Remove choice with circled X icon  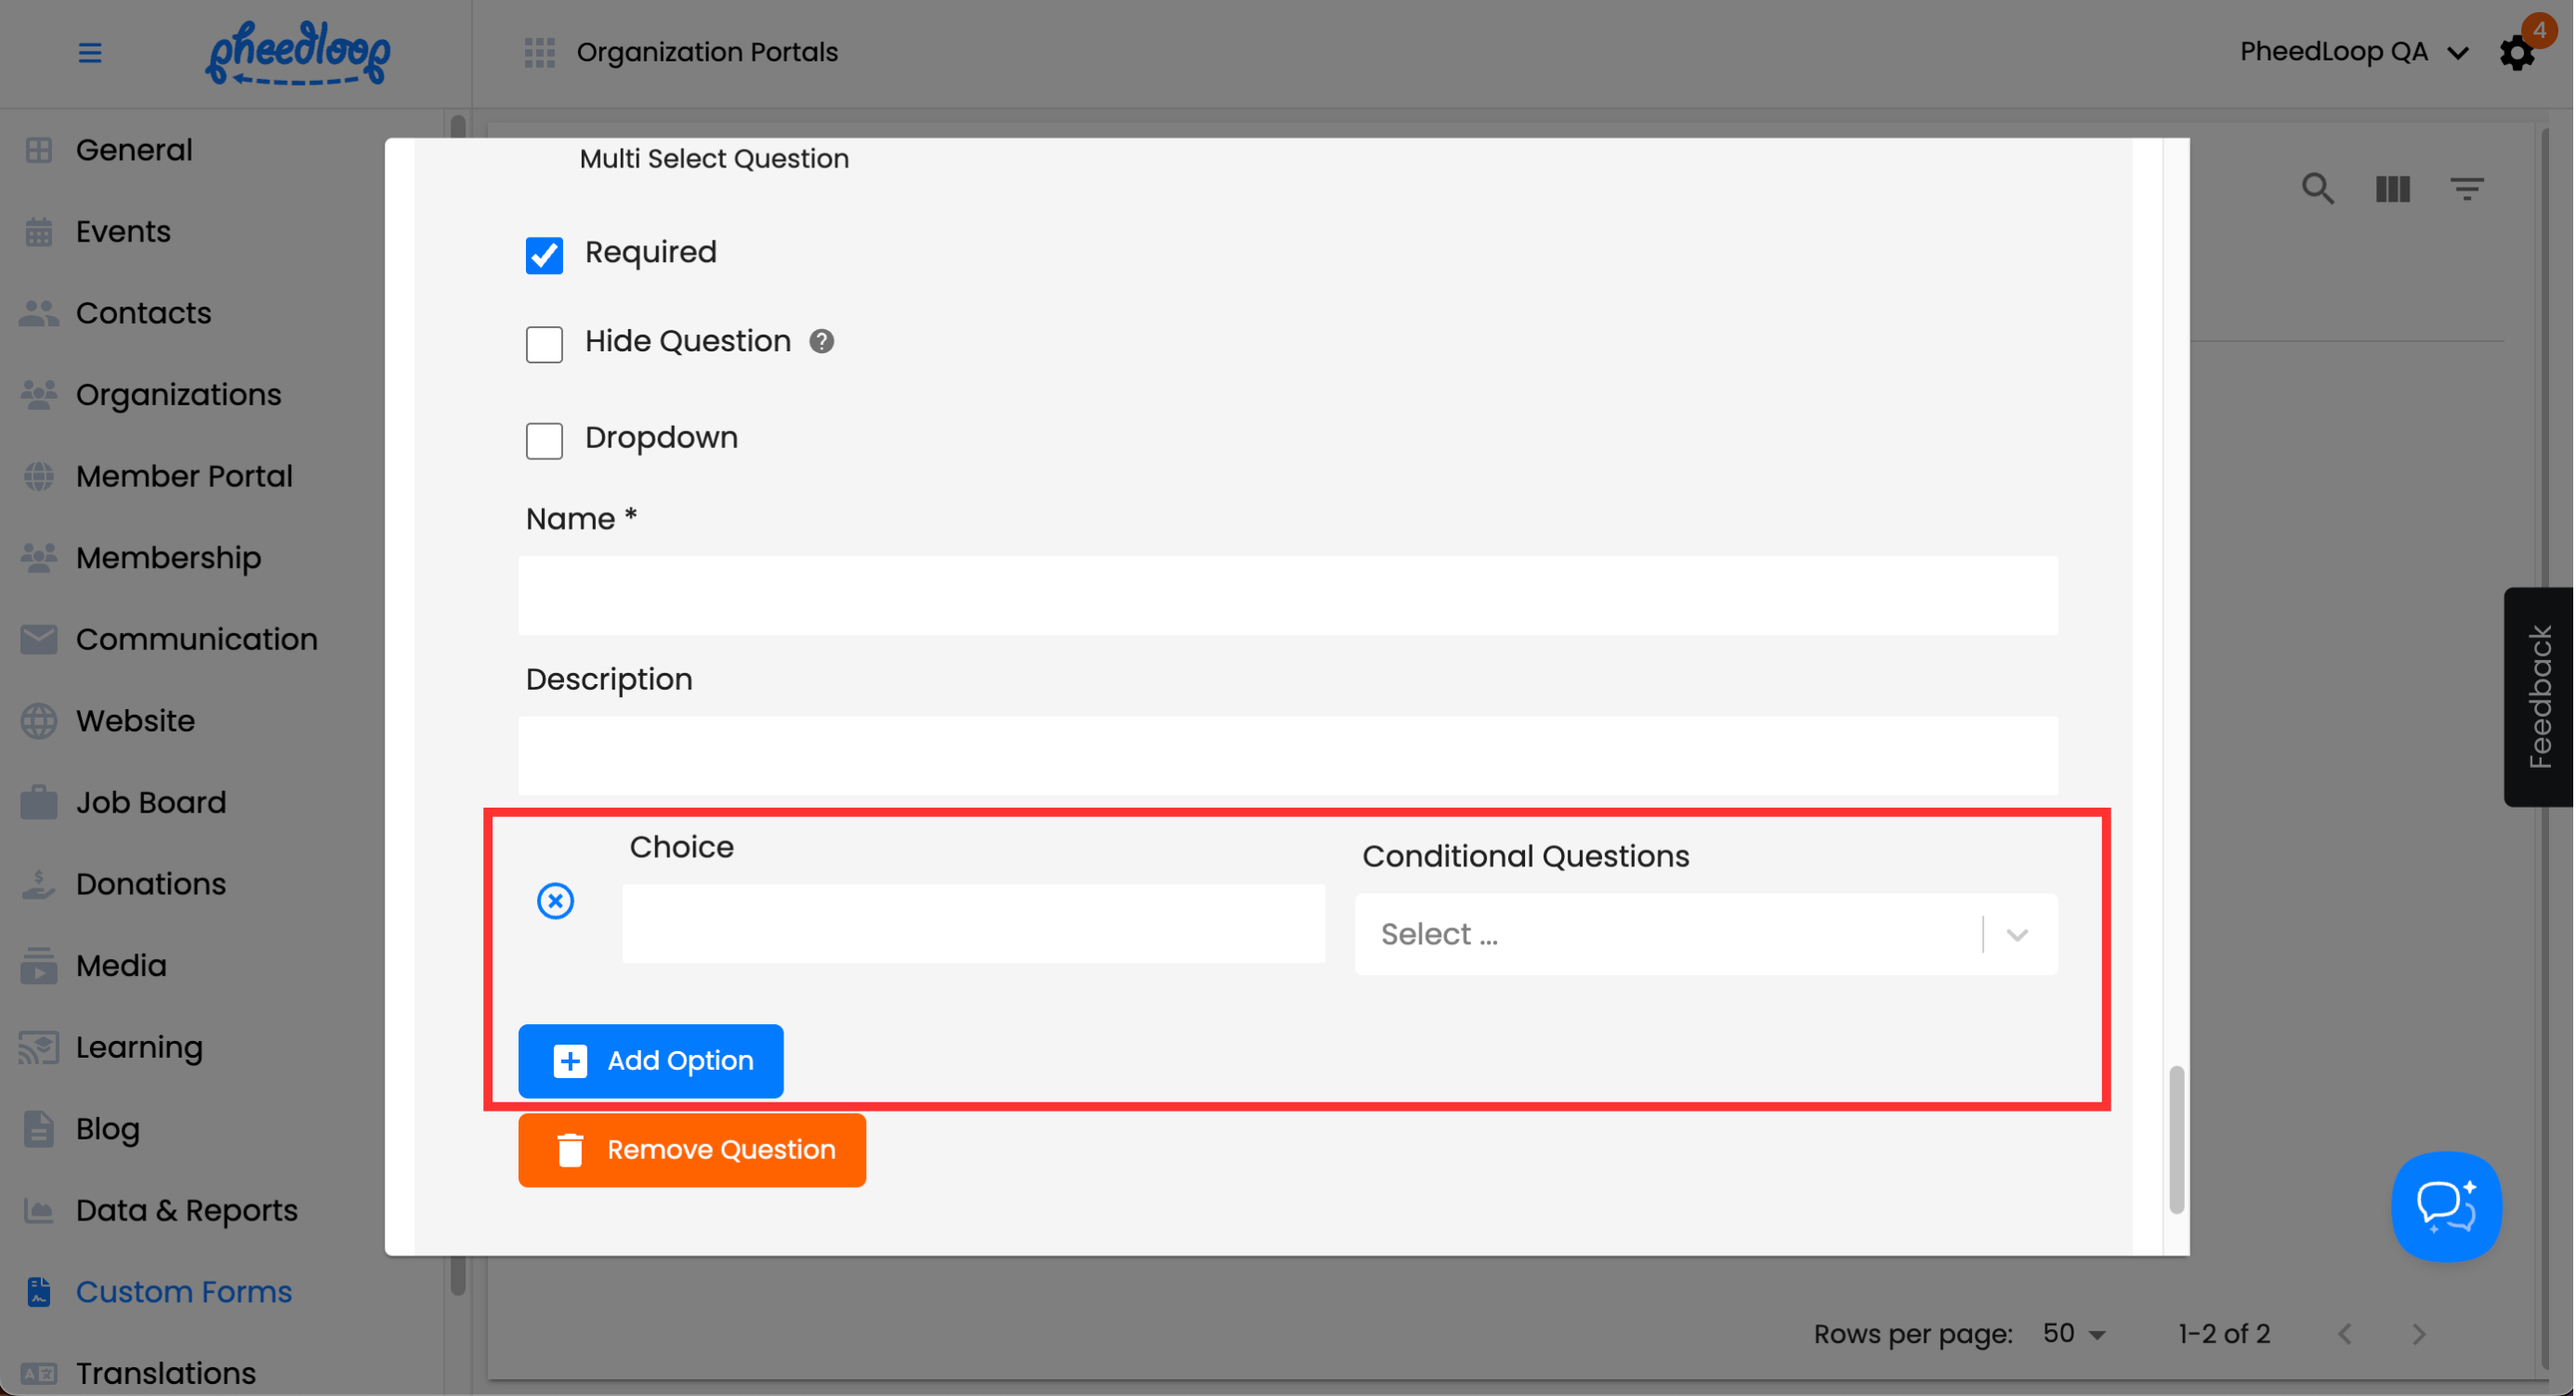point(555,901)
